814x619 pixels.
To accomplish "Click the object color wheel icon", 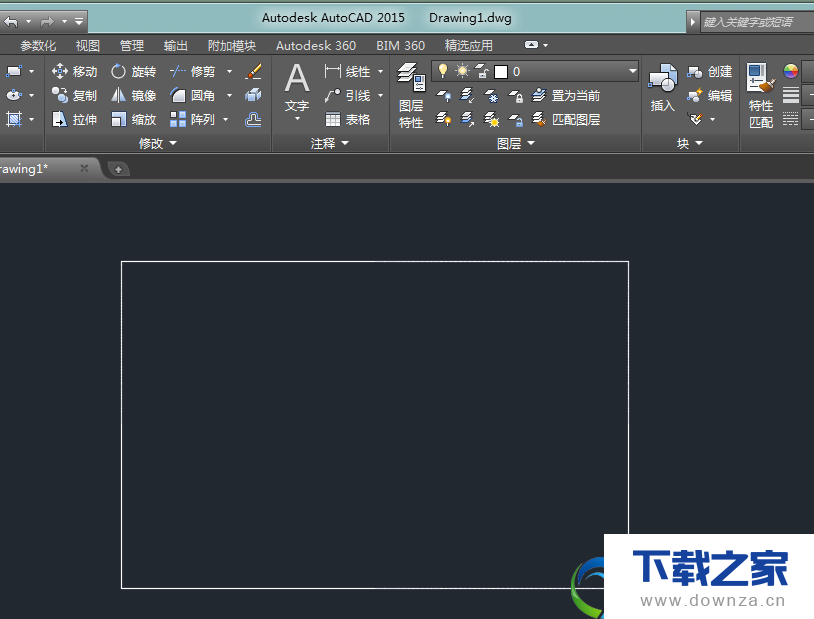I will click(x=791, y=71).
